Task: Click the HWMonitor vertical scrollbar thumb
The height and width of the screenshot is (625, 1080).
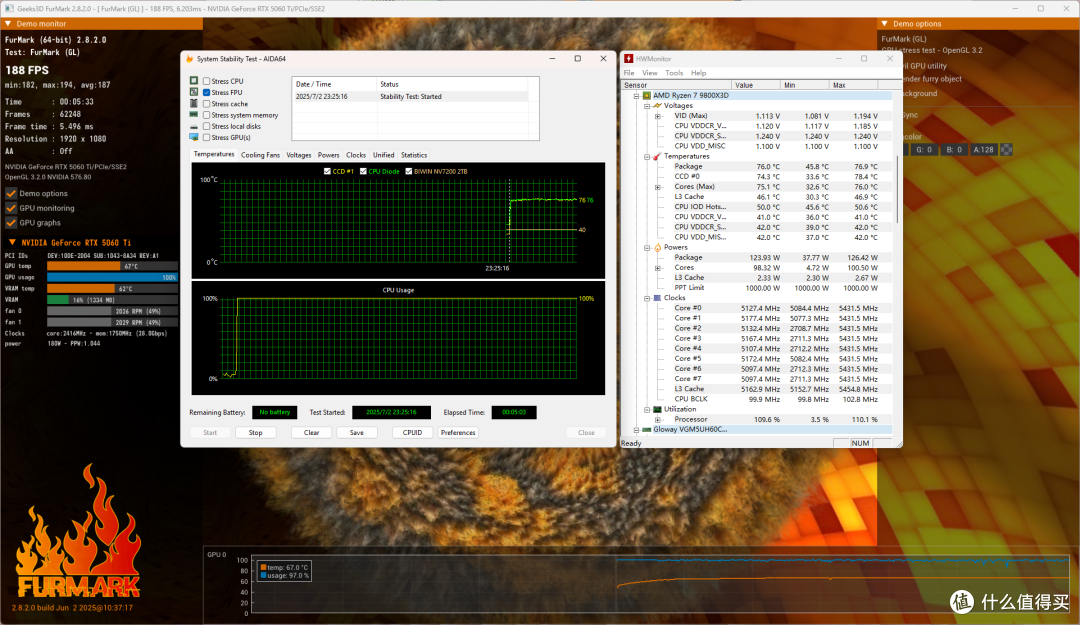Action: pos(896,189)
